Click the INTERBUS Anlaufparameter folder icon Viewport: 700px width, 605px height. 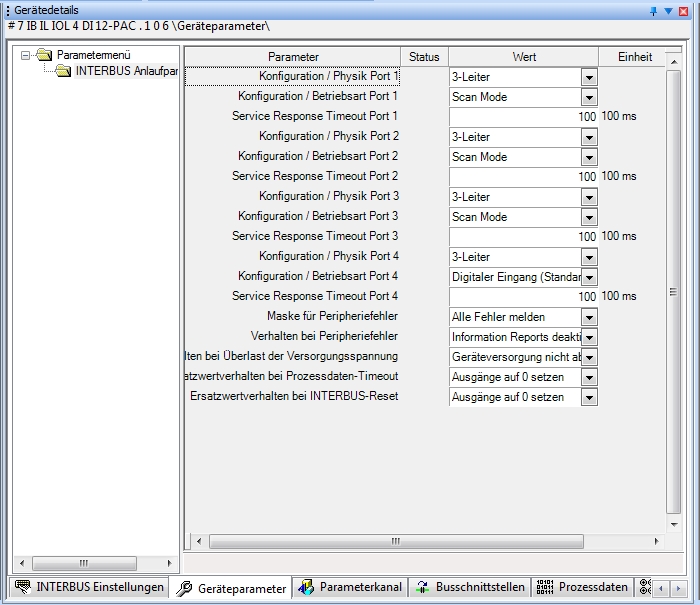63,71
